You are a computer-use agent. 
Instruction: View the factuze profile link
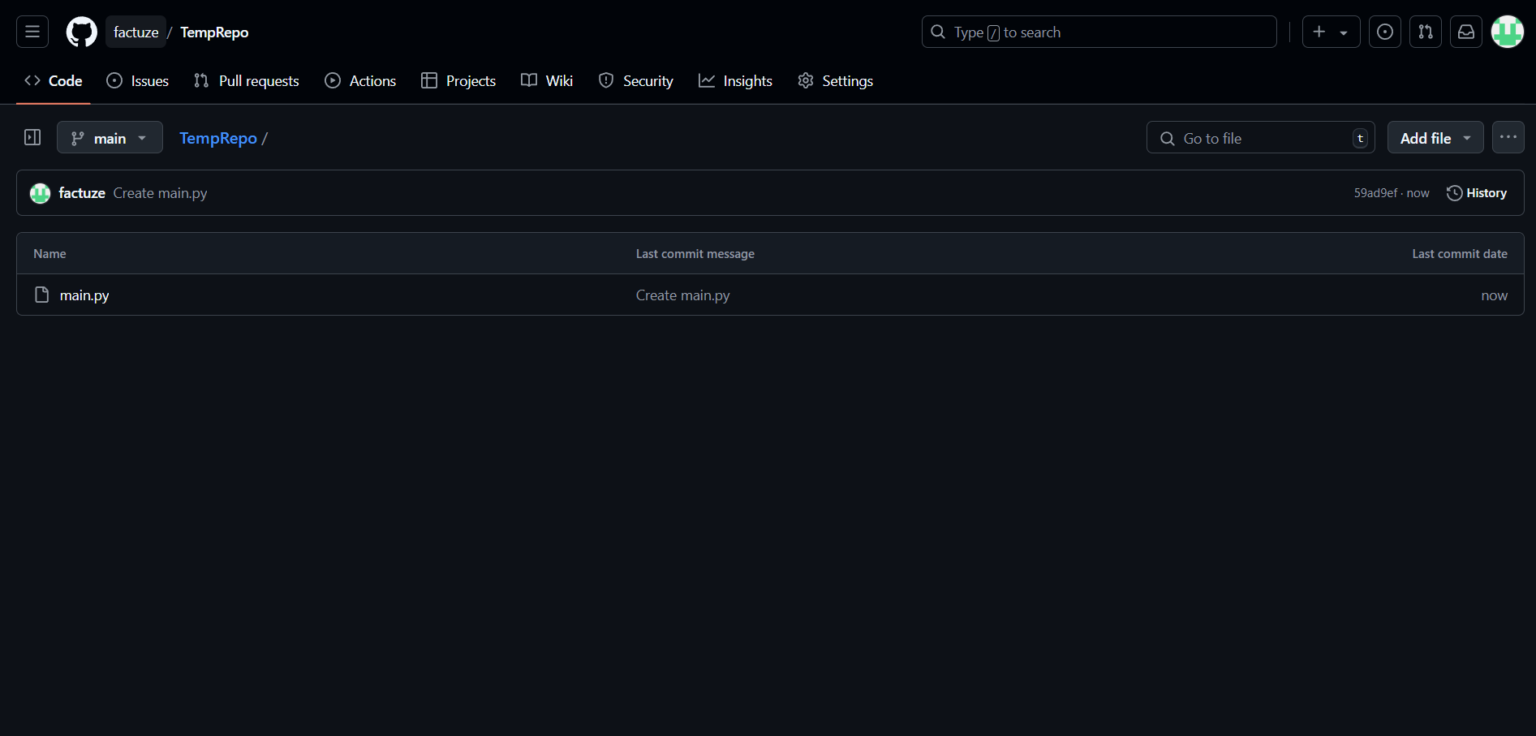pyautogui.click(x=81, y=192)
